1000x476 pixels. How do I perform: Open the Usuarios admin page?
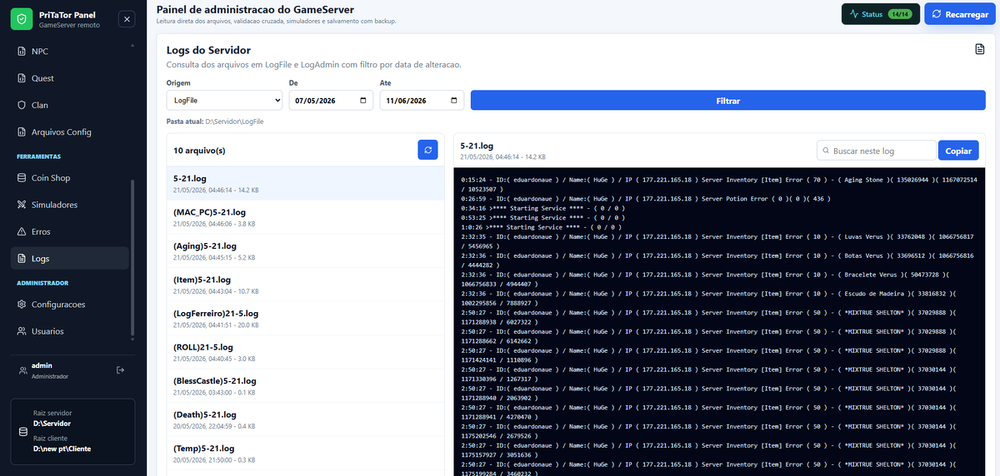pos(70,331)
